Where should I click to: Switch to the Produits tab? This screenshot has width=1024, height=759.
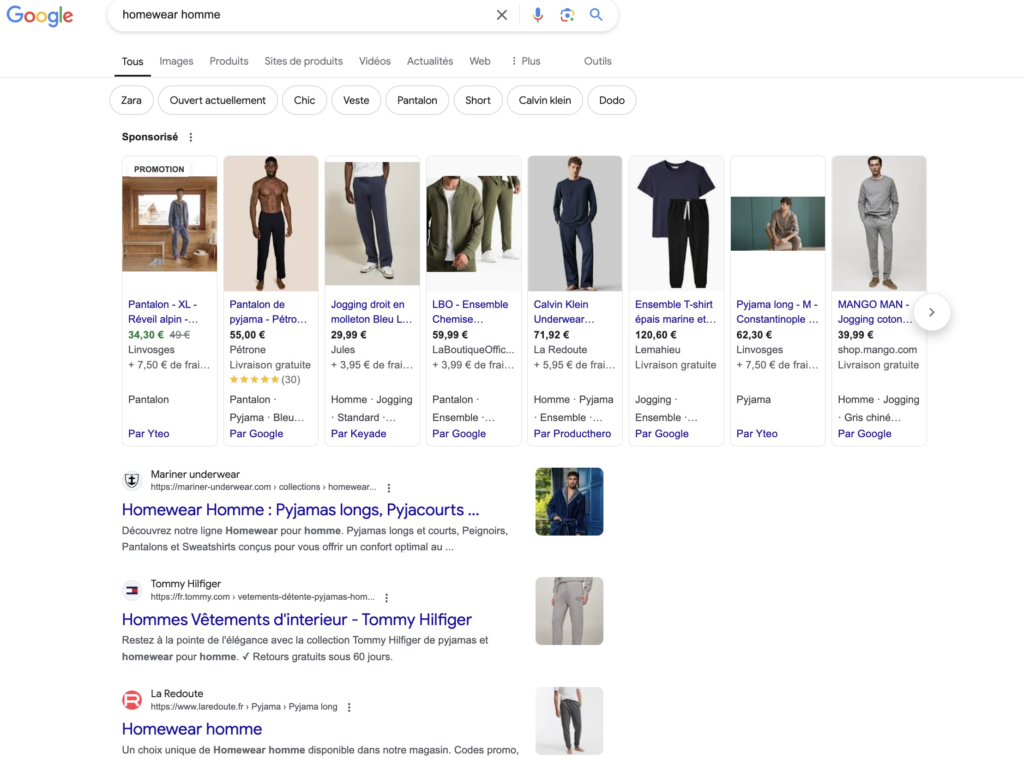coord(229,61)
